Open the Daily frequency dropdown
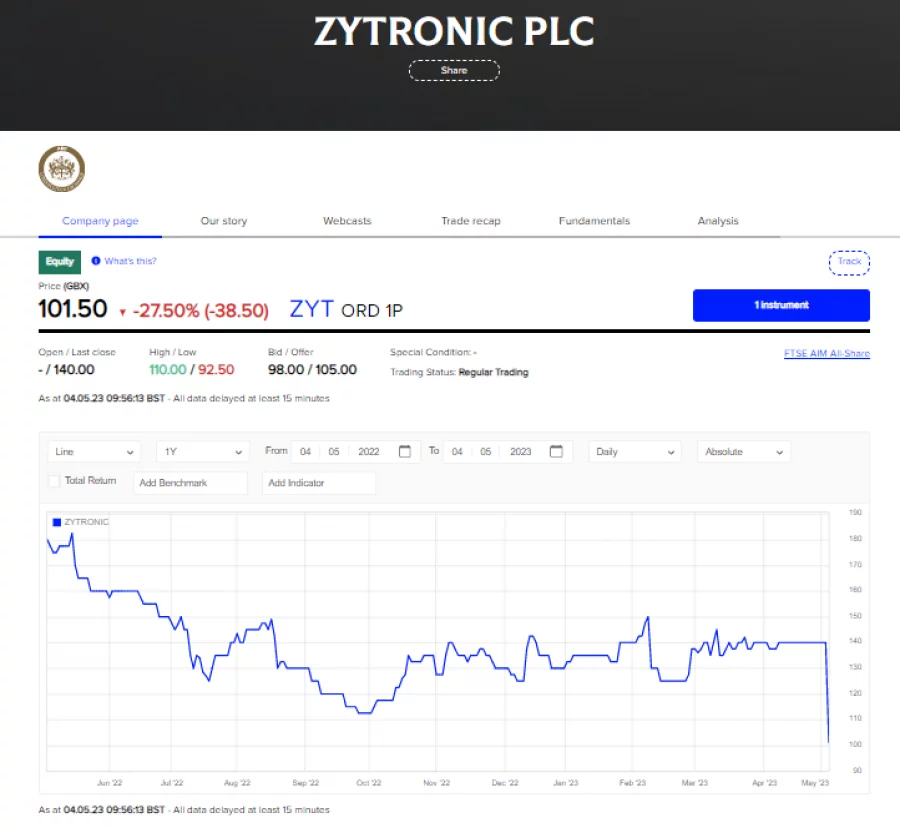This screenshot has width=900, height=828. (634, 451)
